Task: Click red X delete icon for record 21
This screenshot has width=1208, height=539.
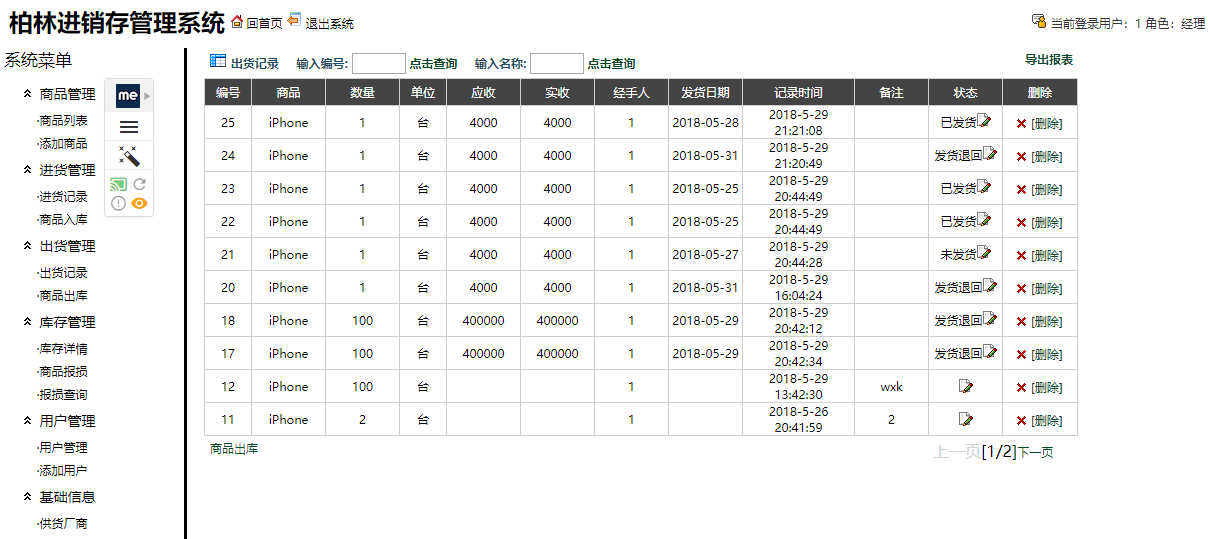Action: (1021, 255)
